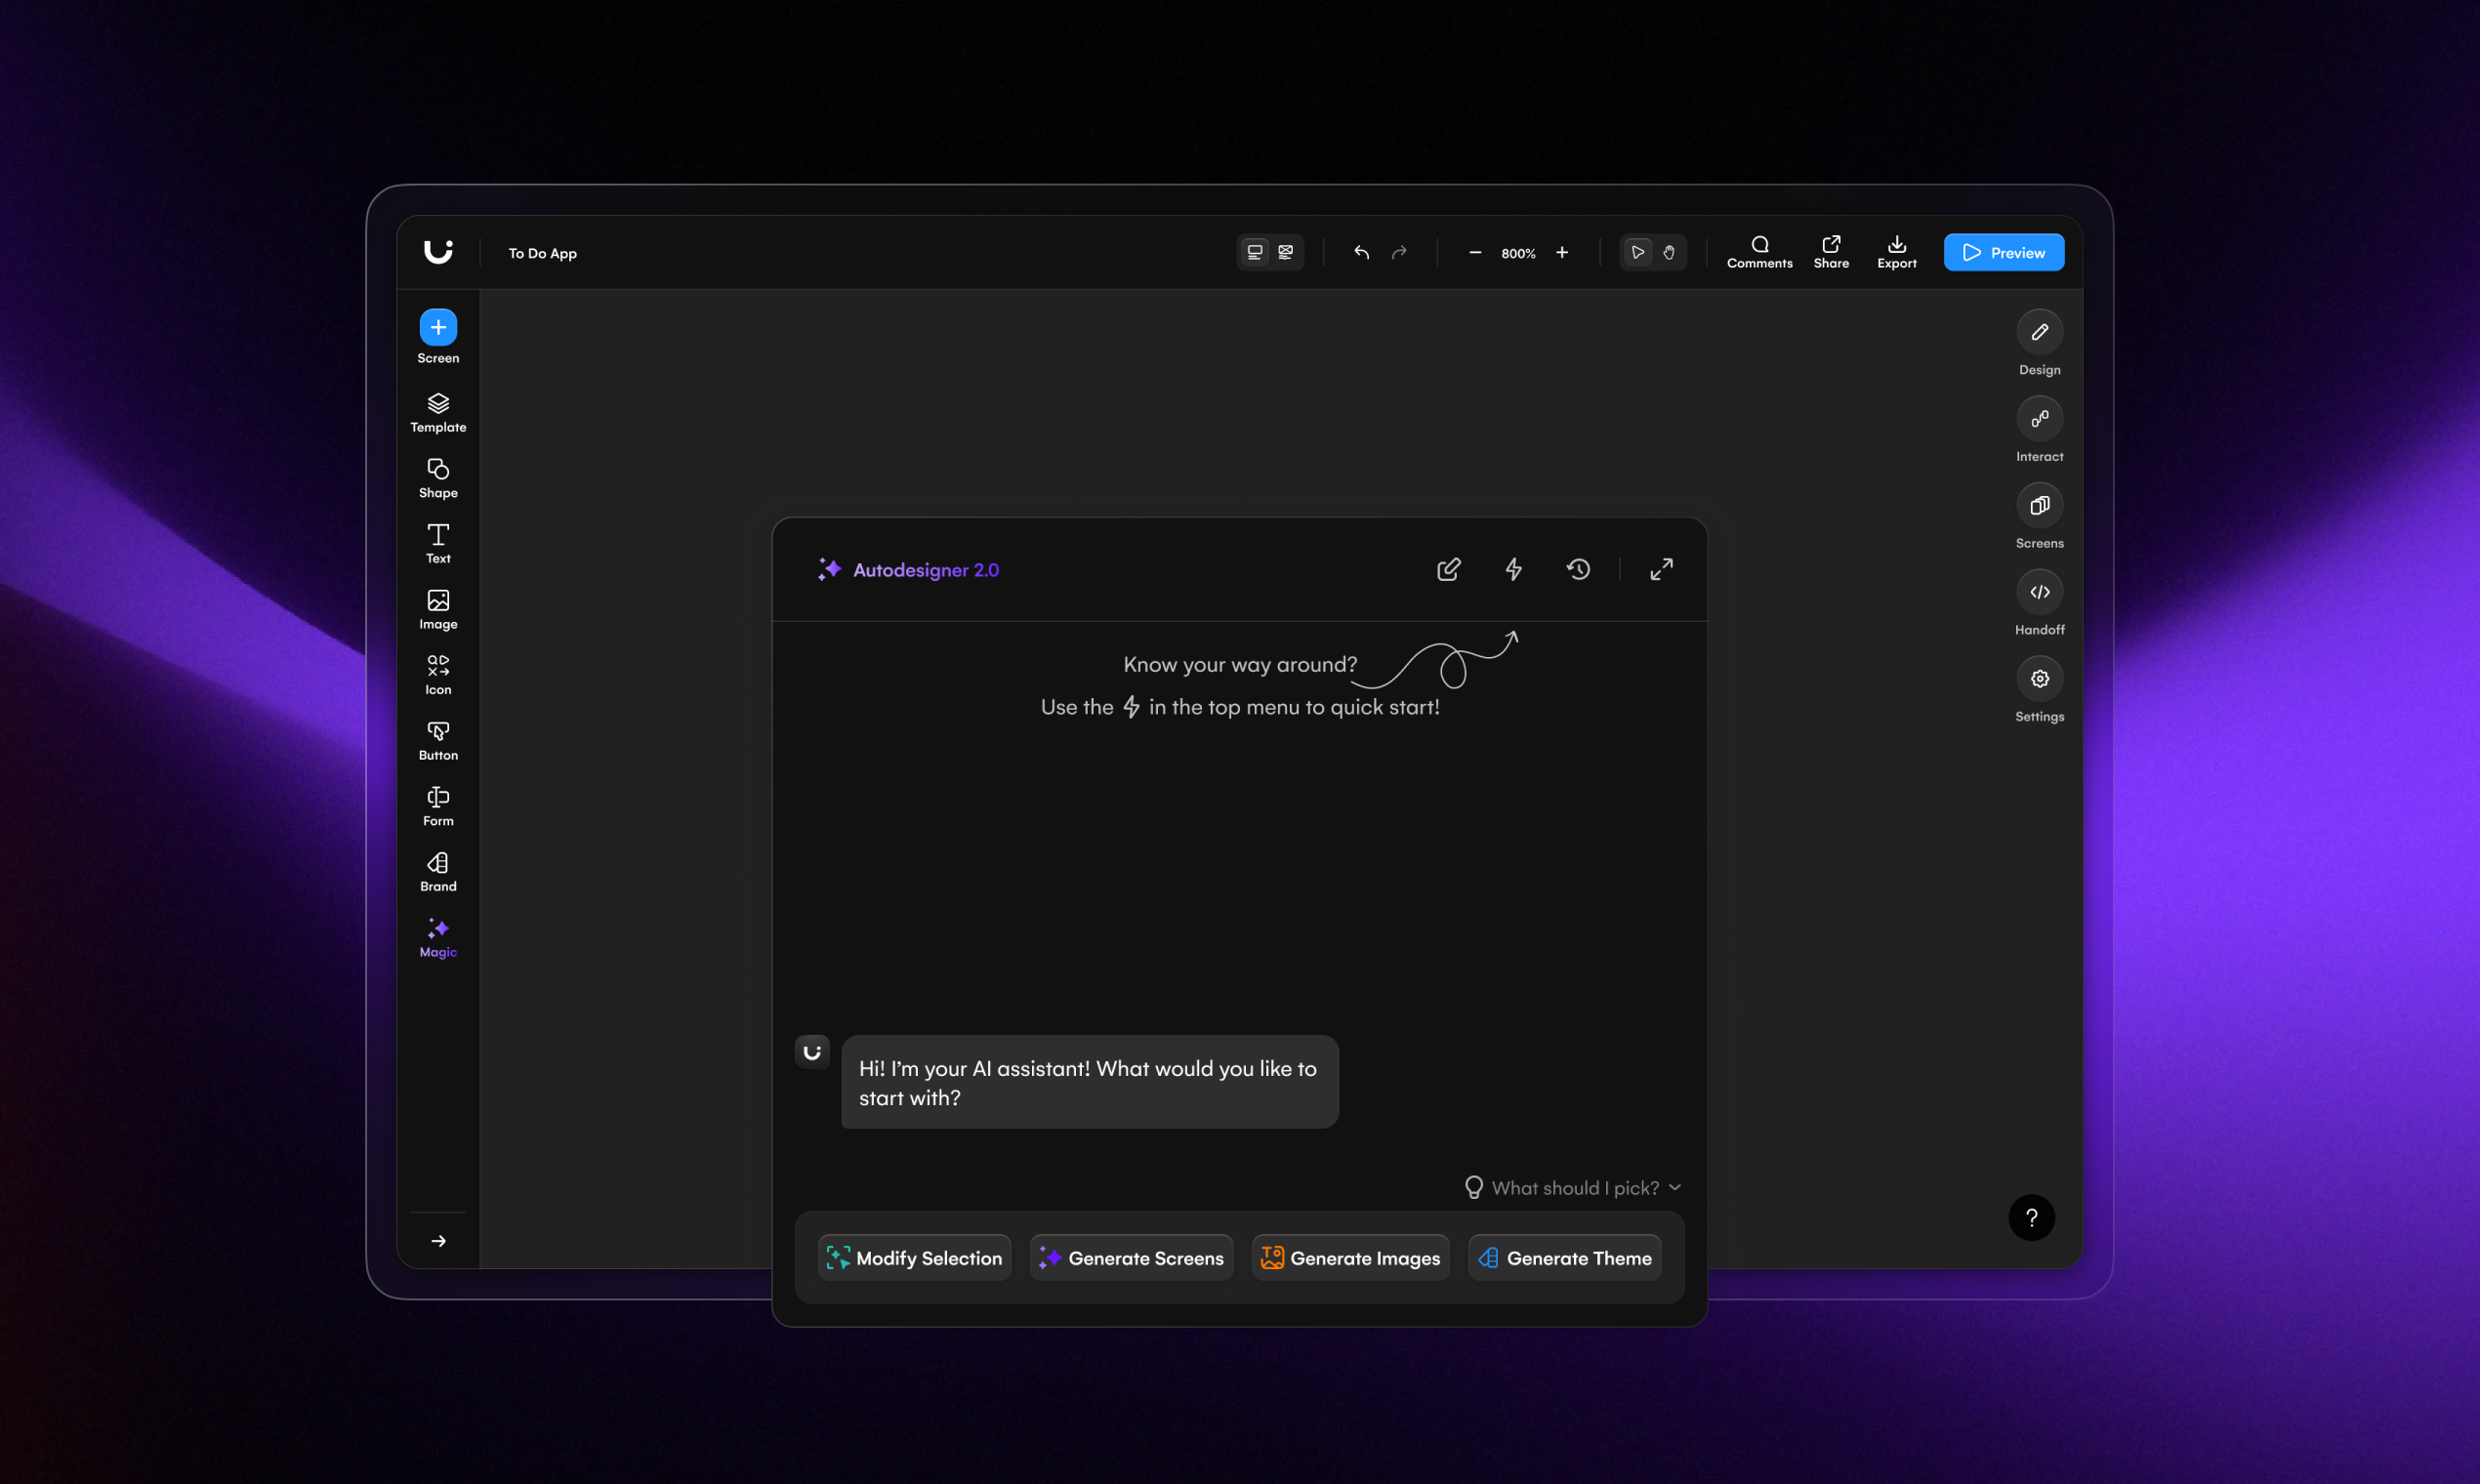This screenshot has height=1484, width=2480.
Task: Open the Form elements tool
Action: pyautogui.click(x=438, y=797)
